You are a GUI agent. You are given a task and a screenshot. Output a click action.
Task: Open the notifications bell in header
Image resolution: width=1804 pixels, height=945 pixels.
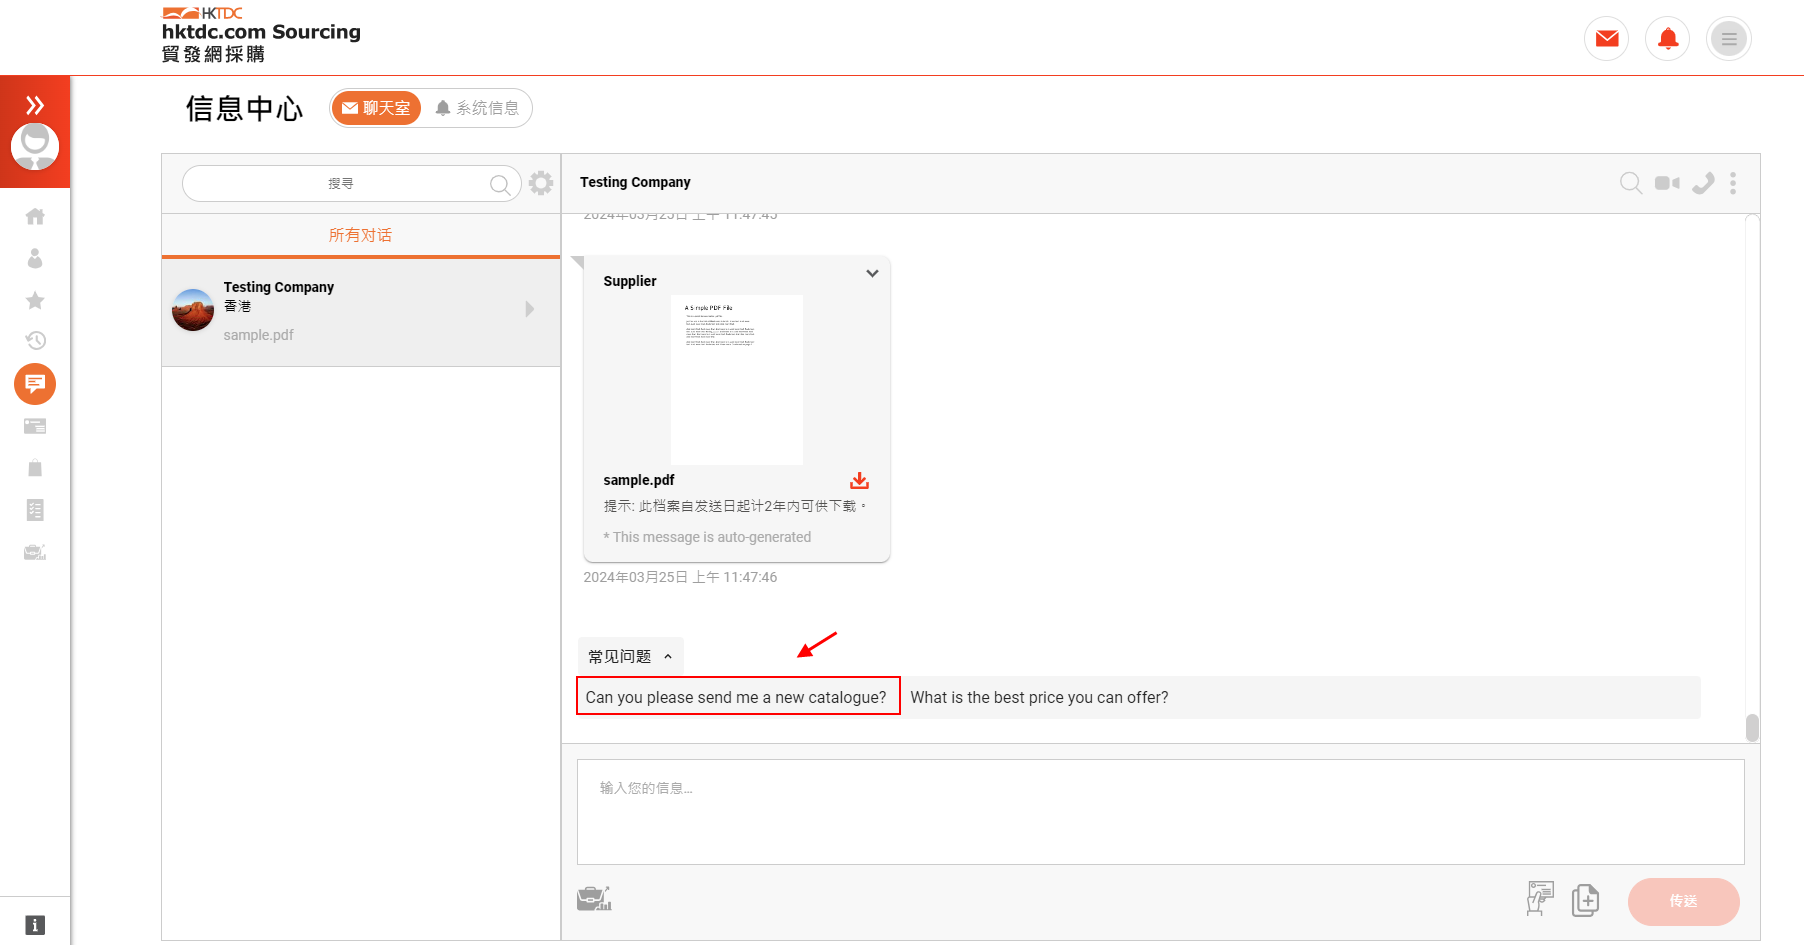1668,39
